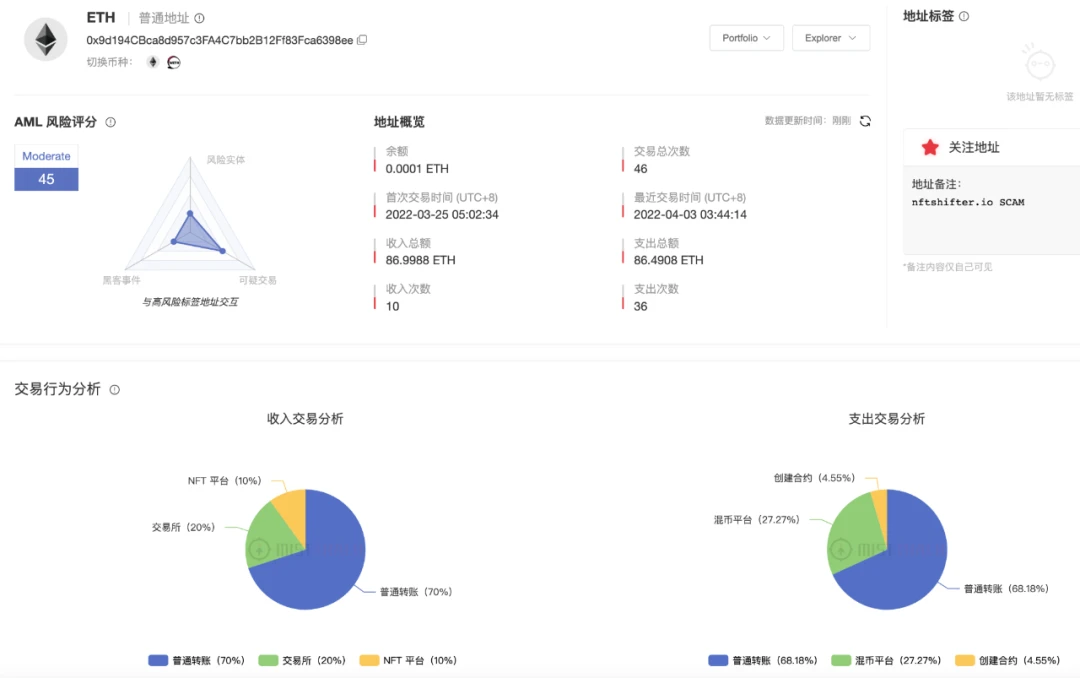Click outgoing count value 36
This screenshot has height=678, width=1080.
[x=641, y=306]
